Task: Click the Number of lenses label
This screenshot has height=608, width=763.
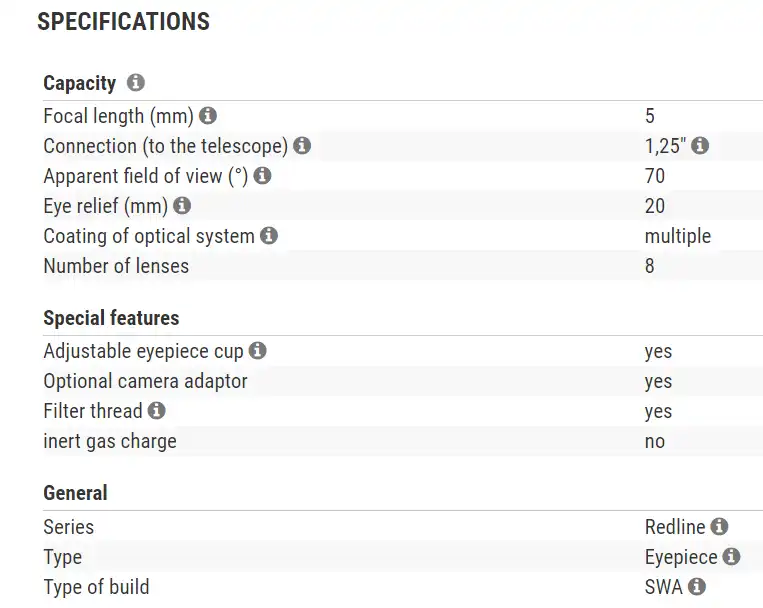Action: pos(116,266)
